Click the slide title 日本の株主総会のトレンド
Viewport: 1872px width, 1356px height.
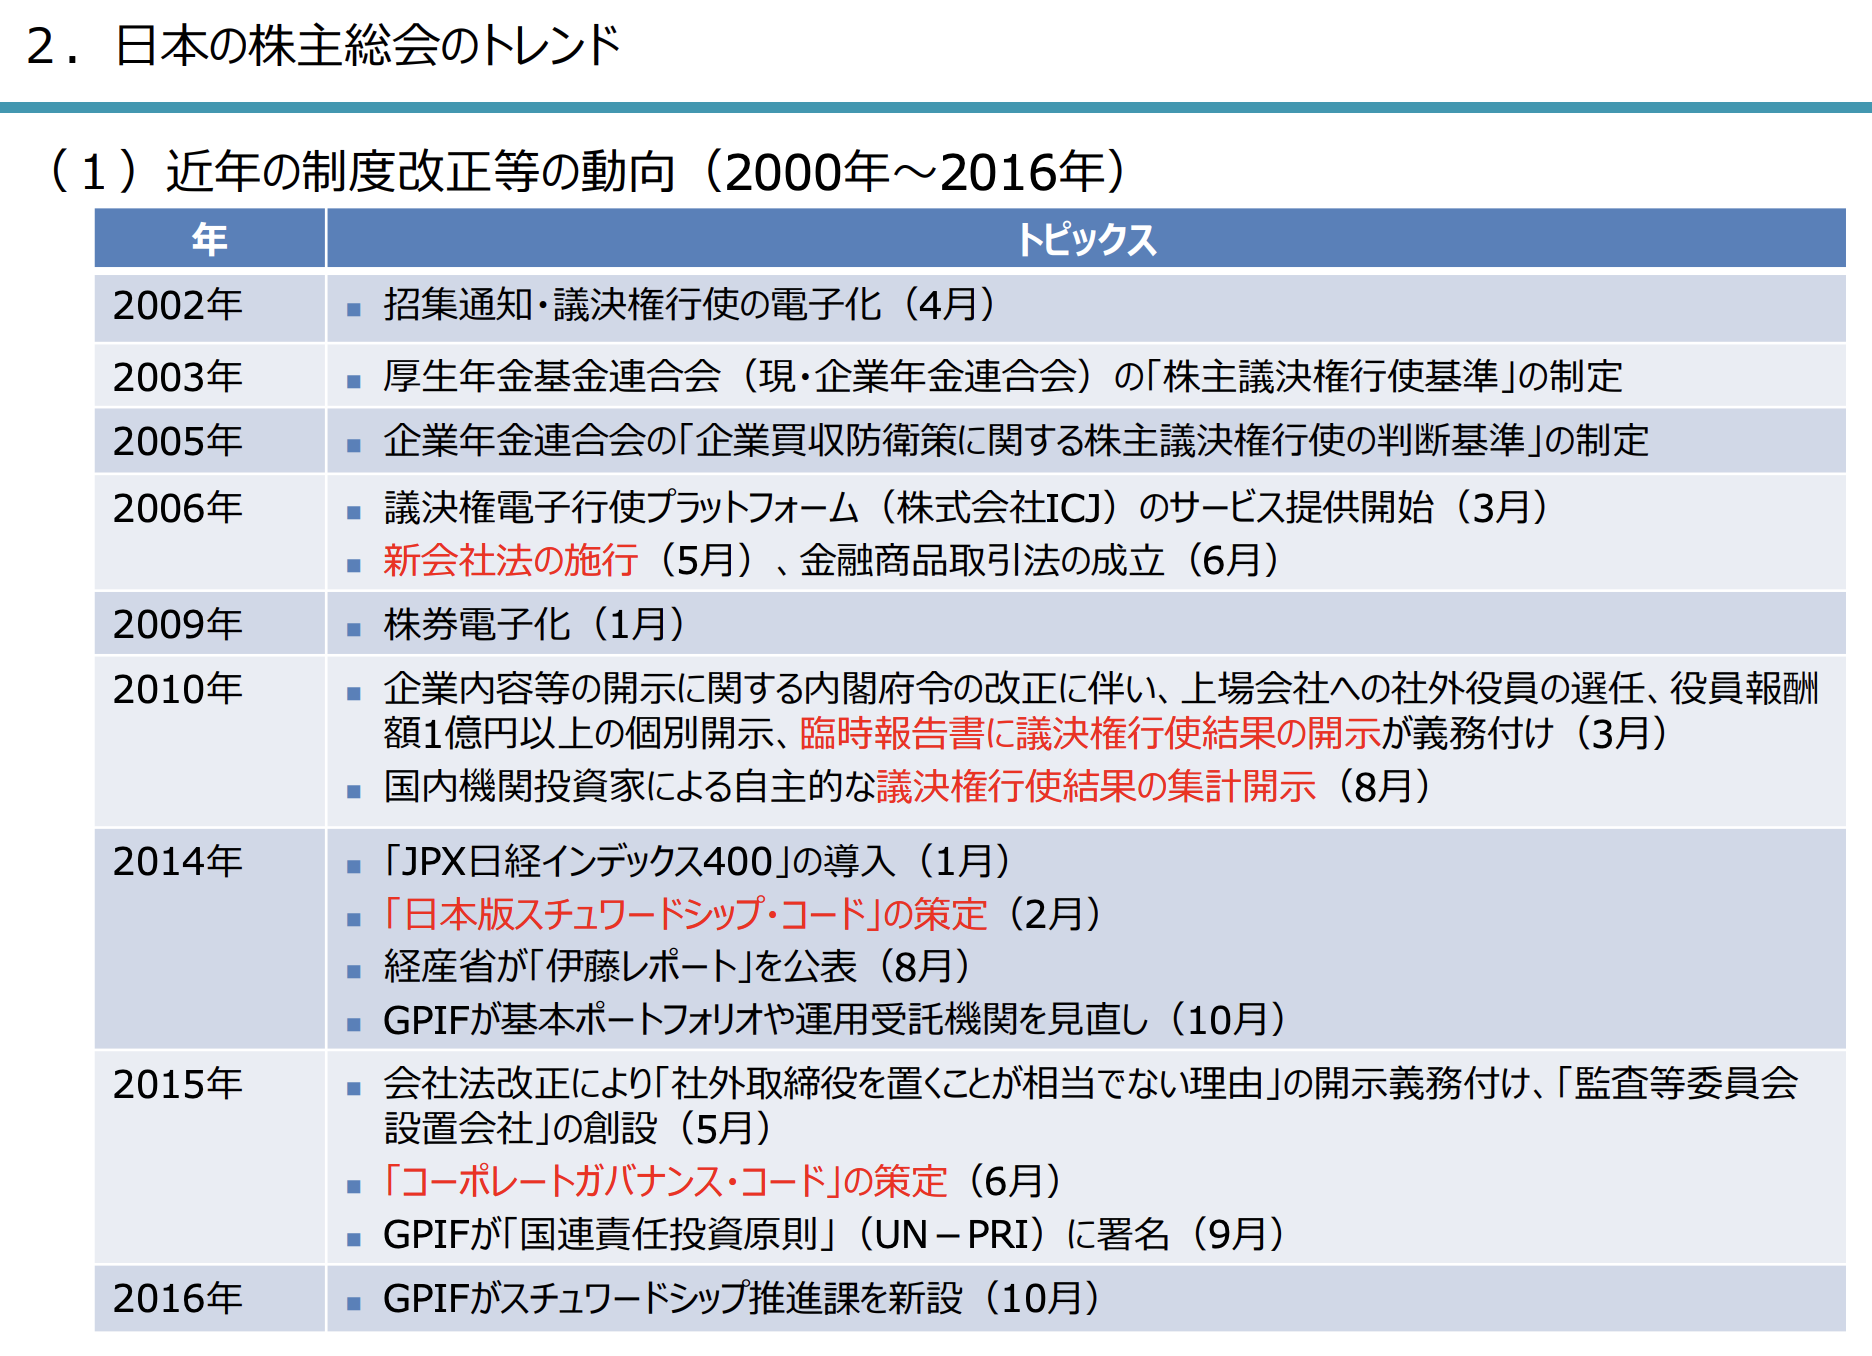tap(367, 46)
